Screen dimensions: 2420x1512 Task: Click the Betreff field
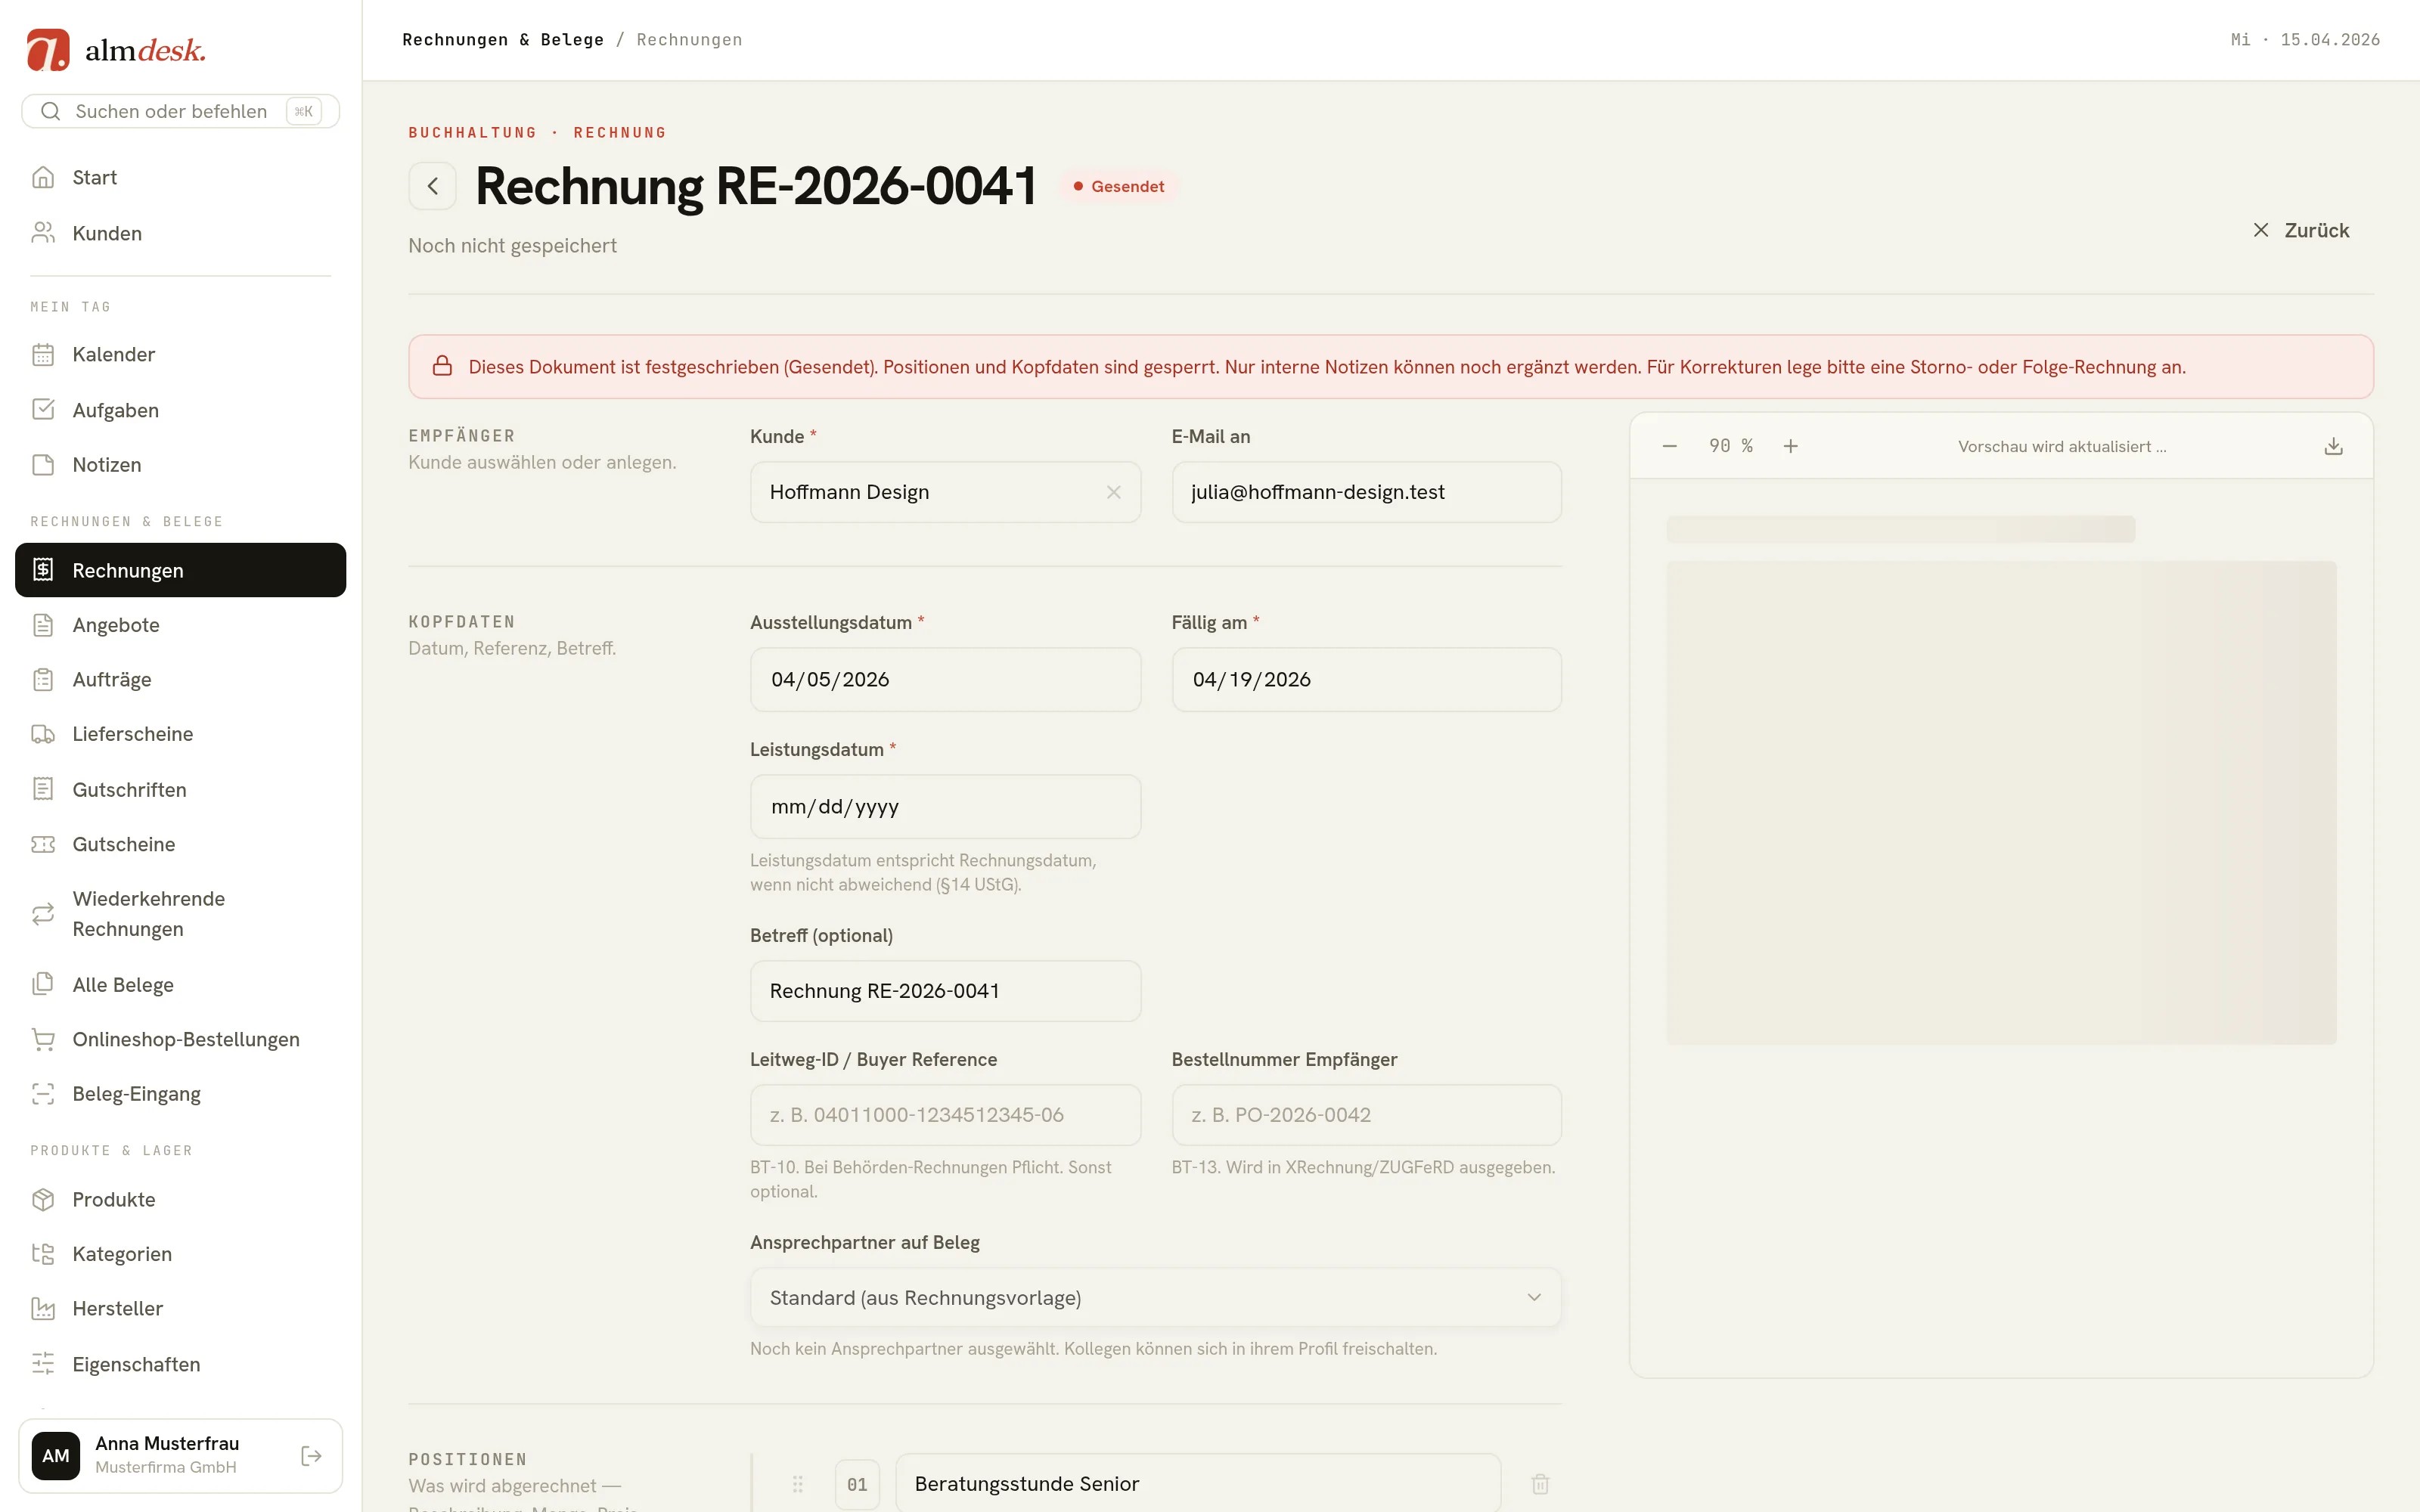pyautogui.click(x=945, y=991)
